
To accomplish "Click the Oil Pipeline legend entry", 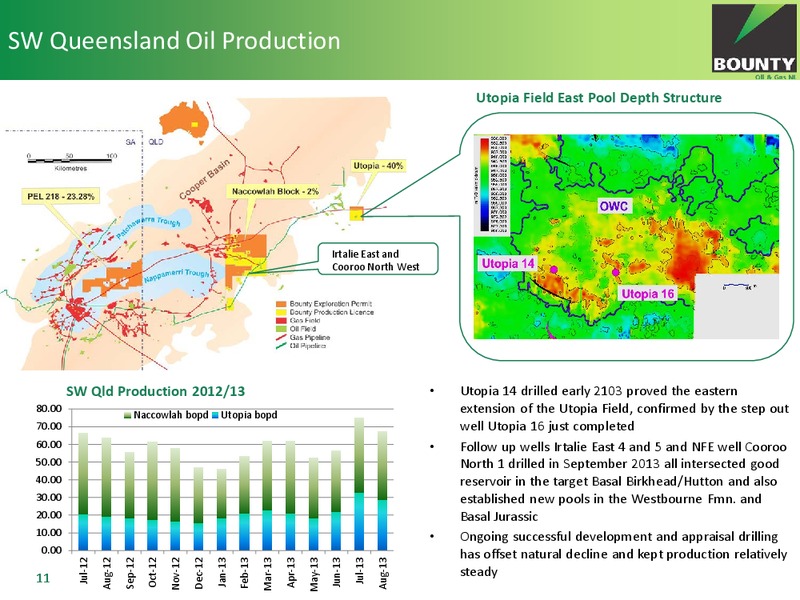I will click(x=301, y=346).
